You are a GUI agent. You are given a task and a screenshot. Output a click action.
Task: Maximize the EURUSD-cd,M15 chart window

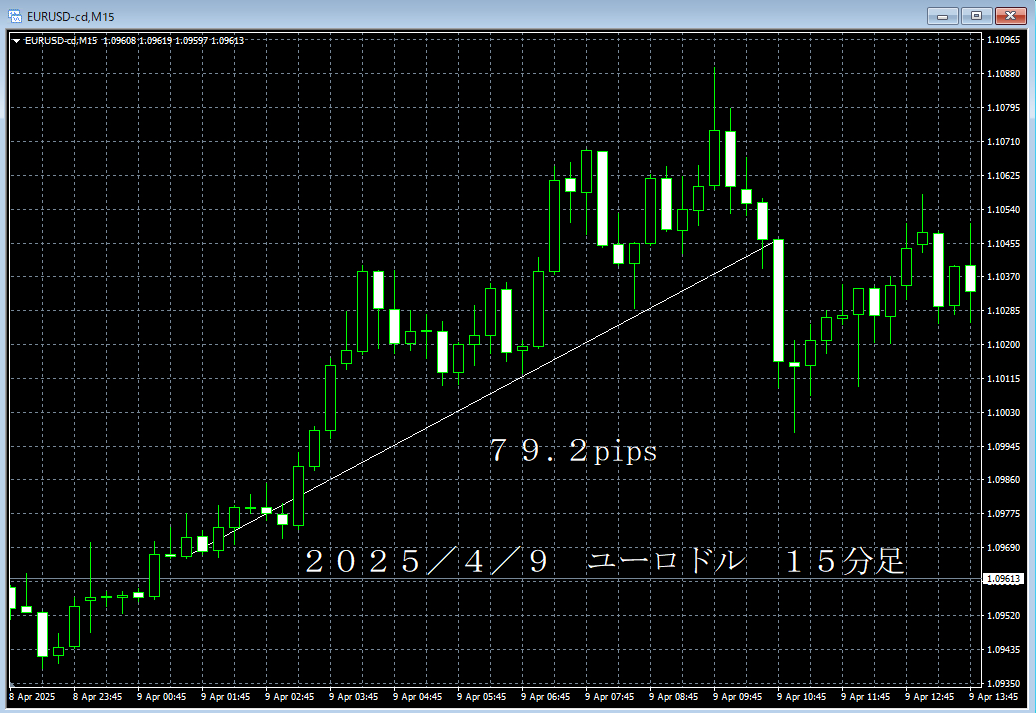pos(977,16)
